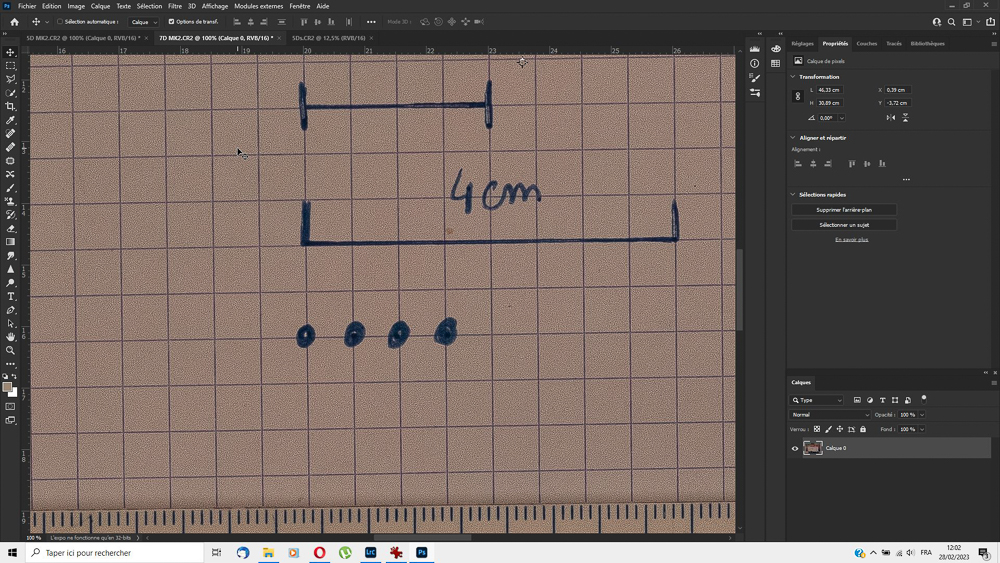The image size is (1000, 563).
Task: Select the Horizontal Type tool
Action: (10, 296)
